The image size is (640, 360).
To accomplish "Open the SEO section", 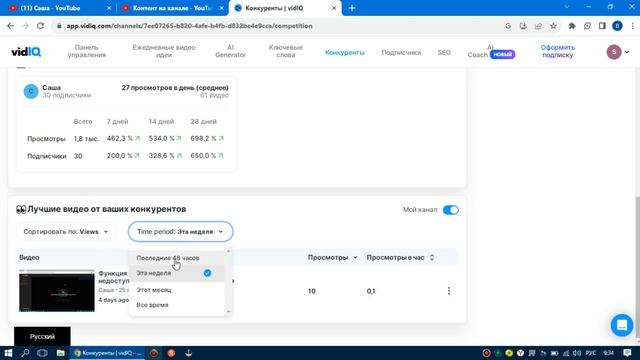I will [x=444, y=53].
